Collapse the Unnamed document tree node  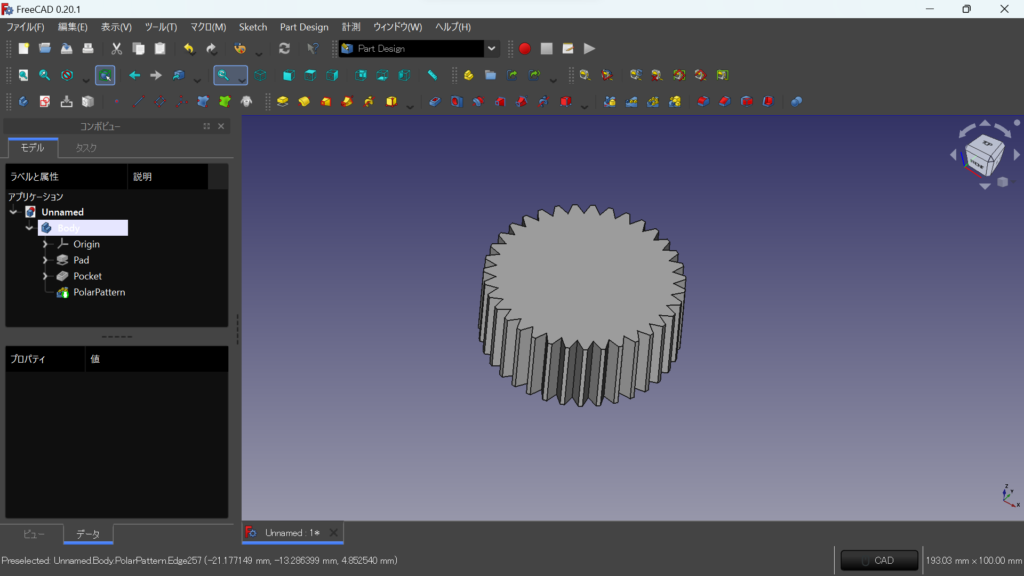[x=14, y=212]
